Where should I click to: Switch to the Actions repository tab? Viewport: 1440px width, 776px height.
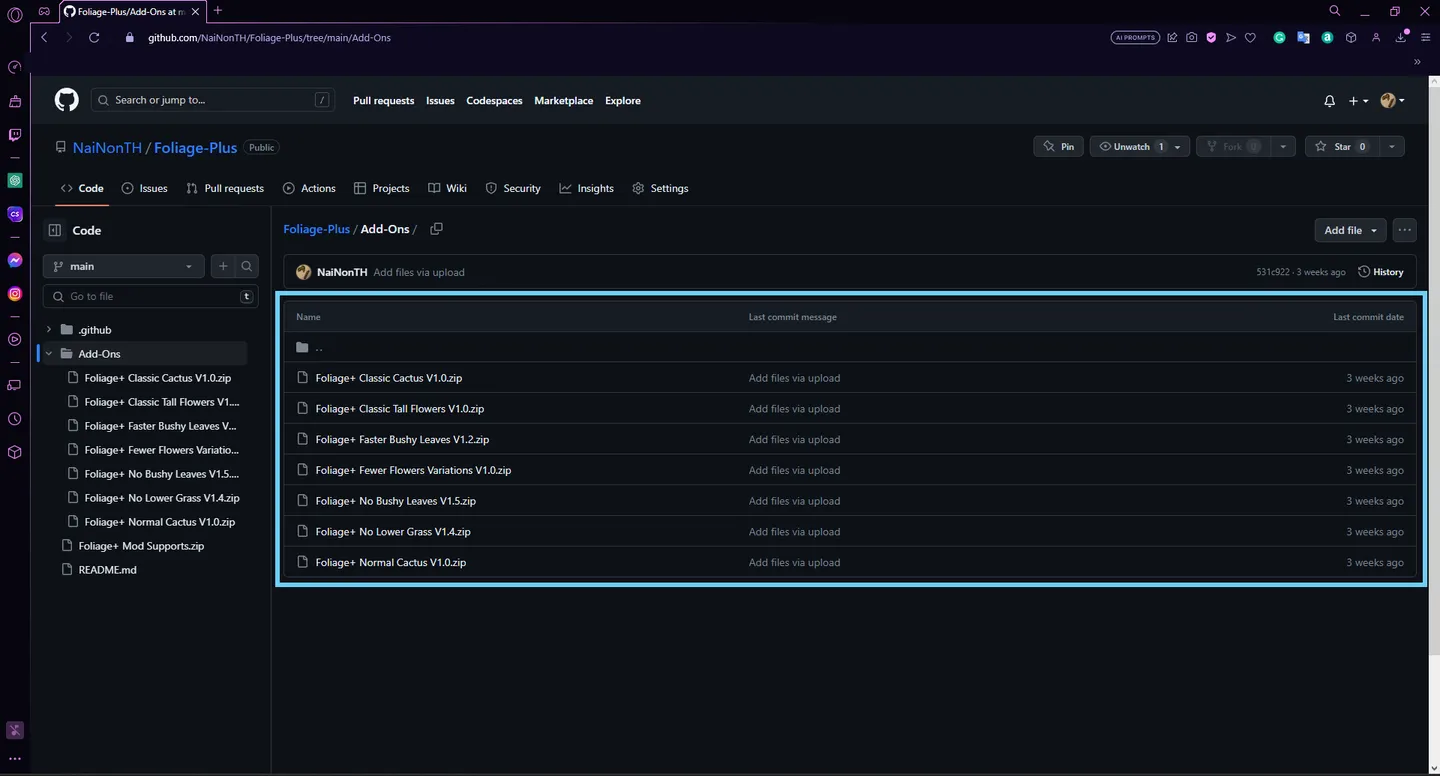[309, 188]
